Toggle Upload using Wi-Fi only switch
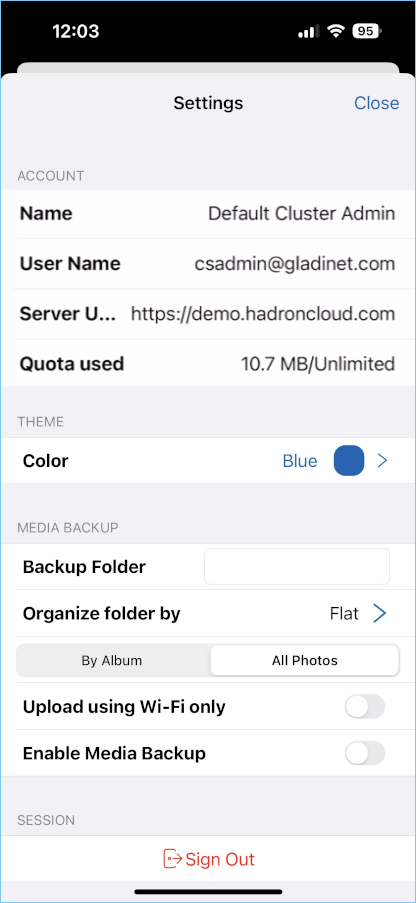The width and height of the screenshot is (416, 903). point(365,707)
